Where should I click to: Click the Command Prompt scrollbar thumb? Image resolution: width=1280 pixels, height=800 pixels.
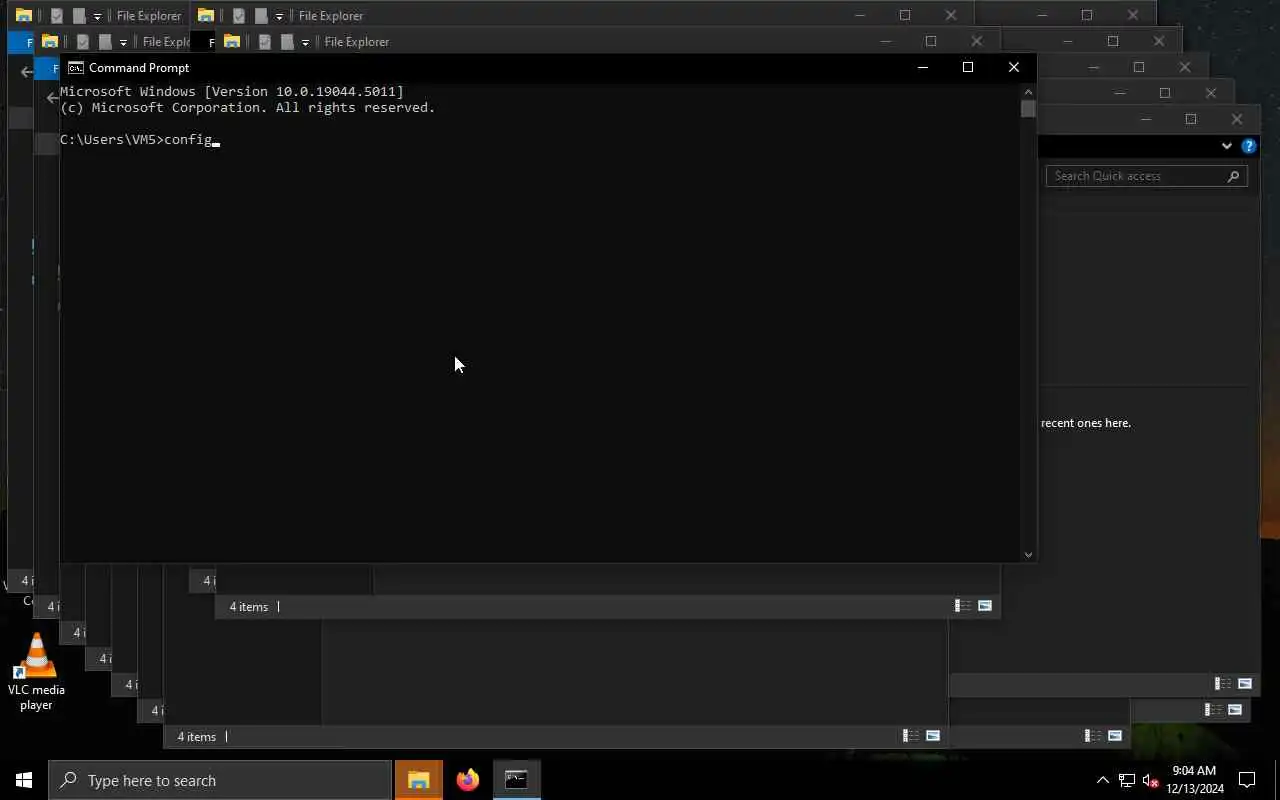(x=1028, y=109)
